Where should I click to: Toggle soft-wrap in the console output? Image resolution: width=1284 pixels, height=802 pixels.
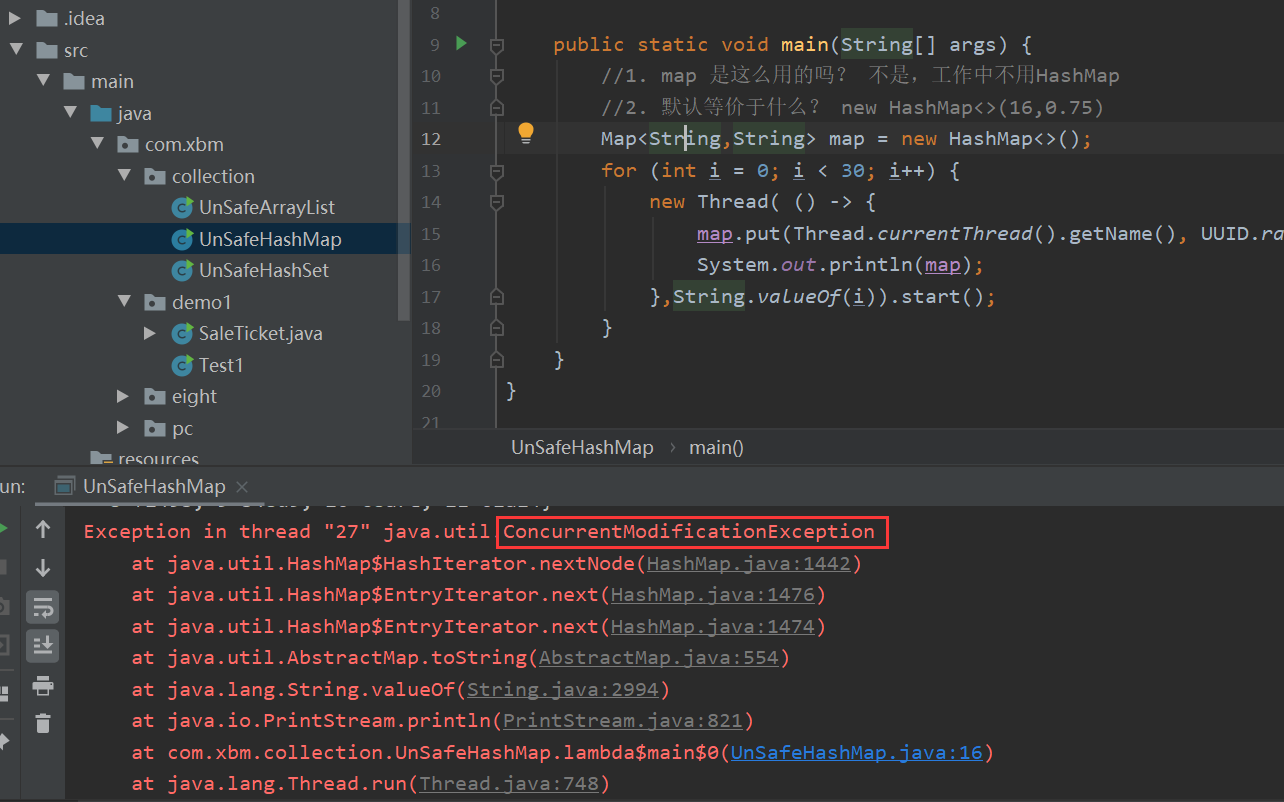(x=43, y=607)
